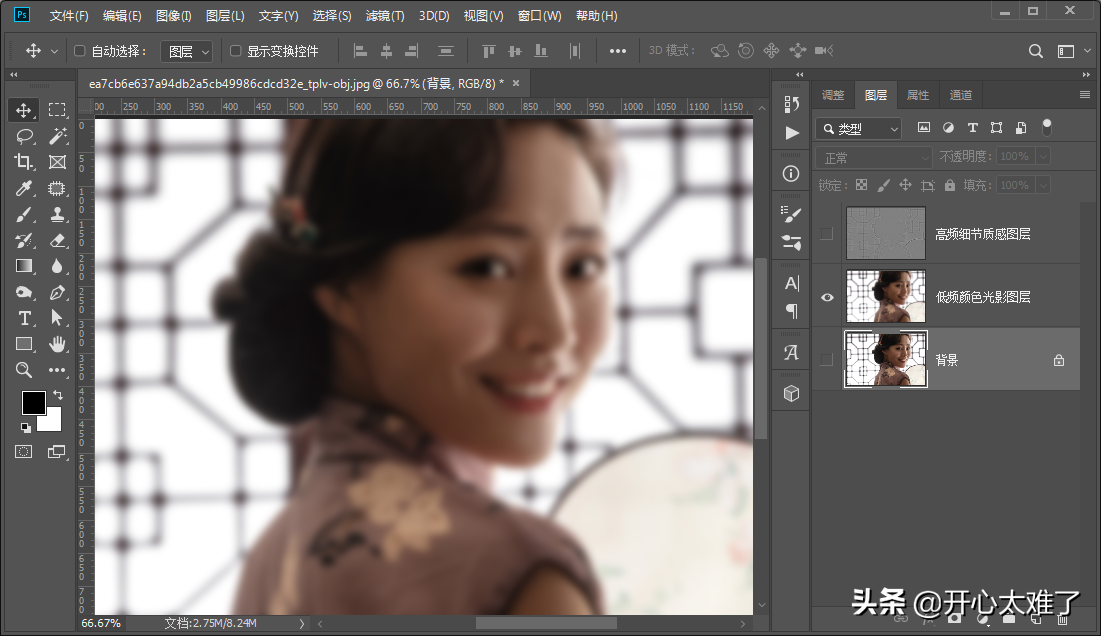Open the 不透明度 value dropdown arrow
Viewport: 1101px width, 636px height.
1043,156
